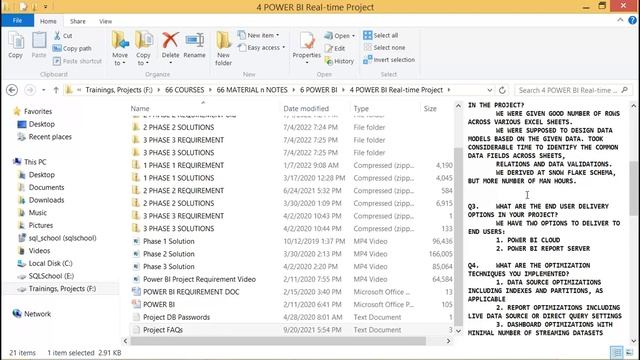The width and height of the screenshot is (640, 360).
Task: Click Select none in the ribbon
Action: pyautogui.click(x=384, y=47)
